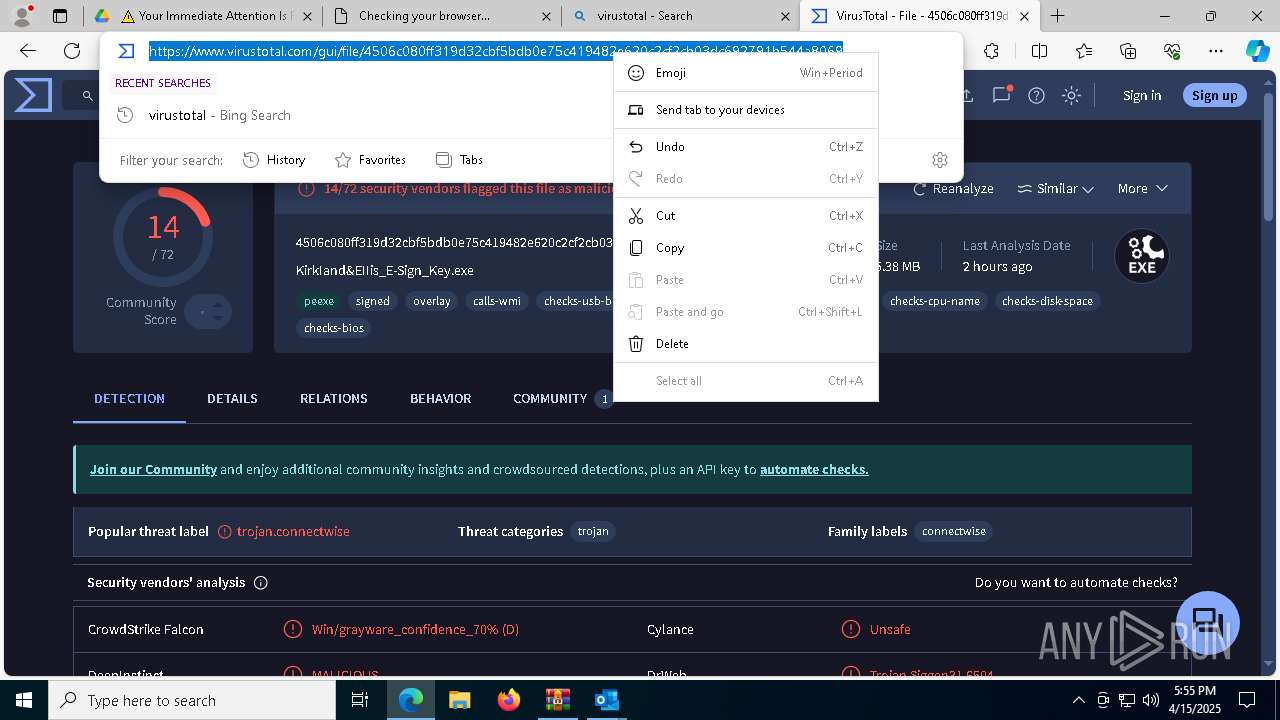This screenshot has height=720, width=1280.
Task: Choose Copy in the context menu
Action: (746, 248)
